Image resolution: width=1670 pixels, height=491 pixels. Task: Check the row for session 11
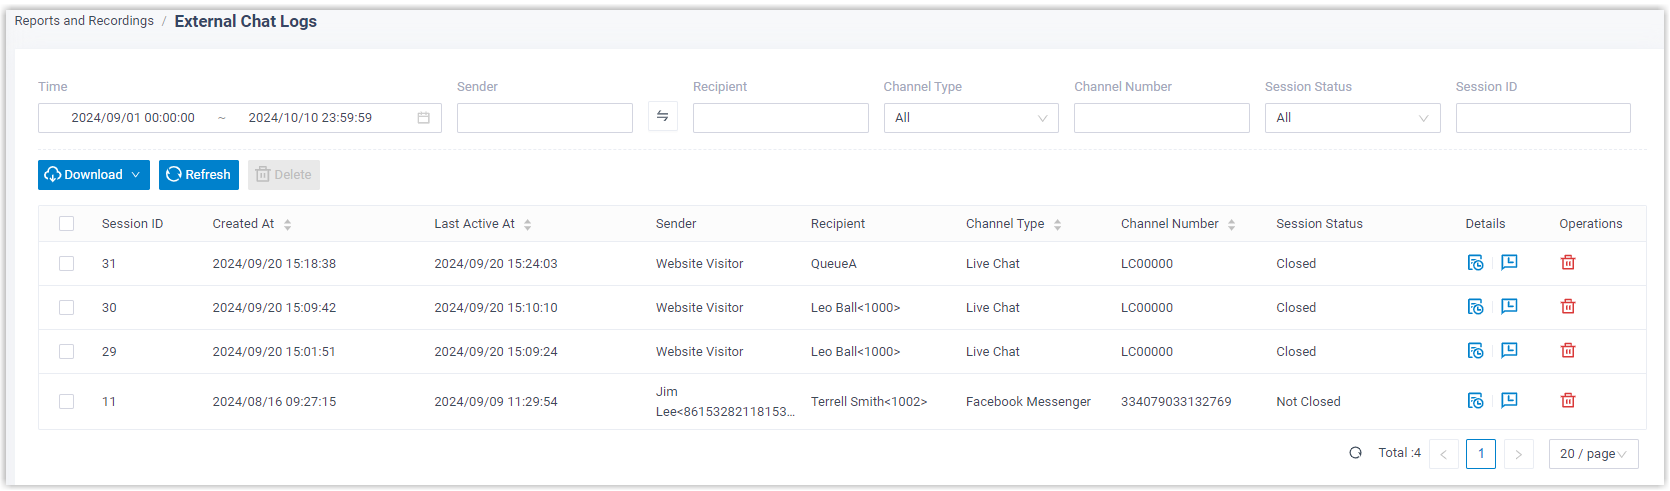coord(67,402)
